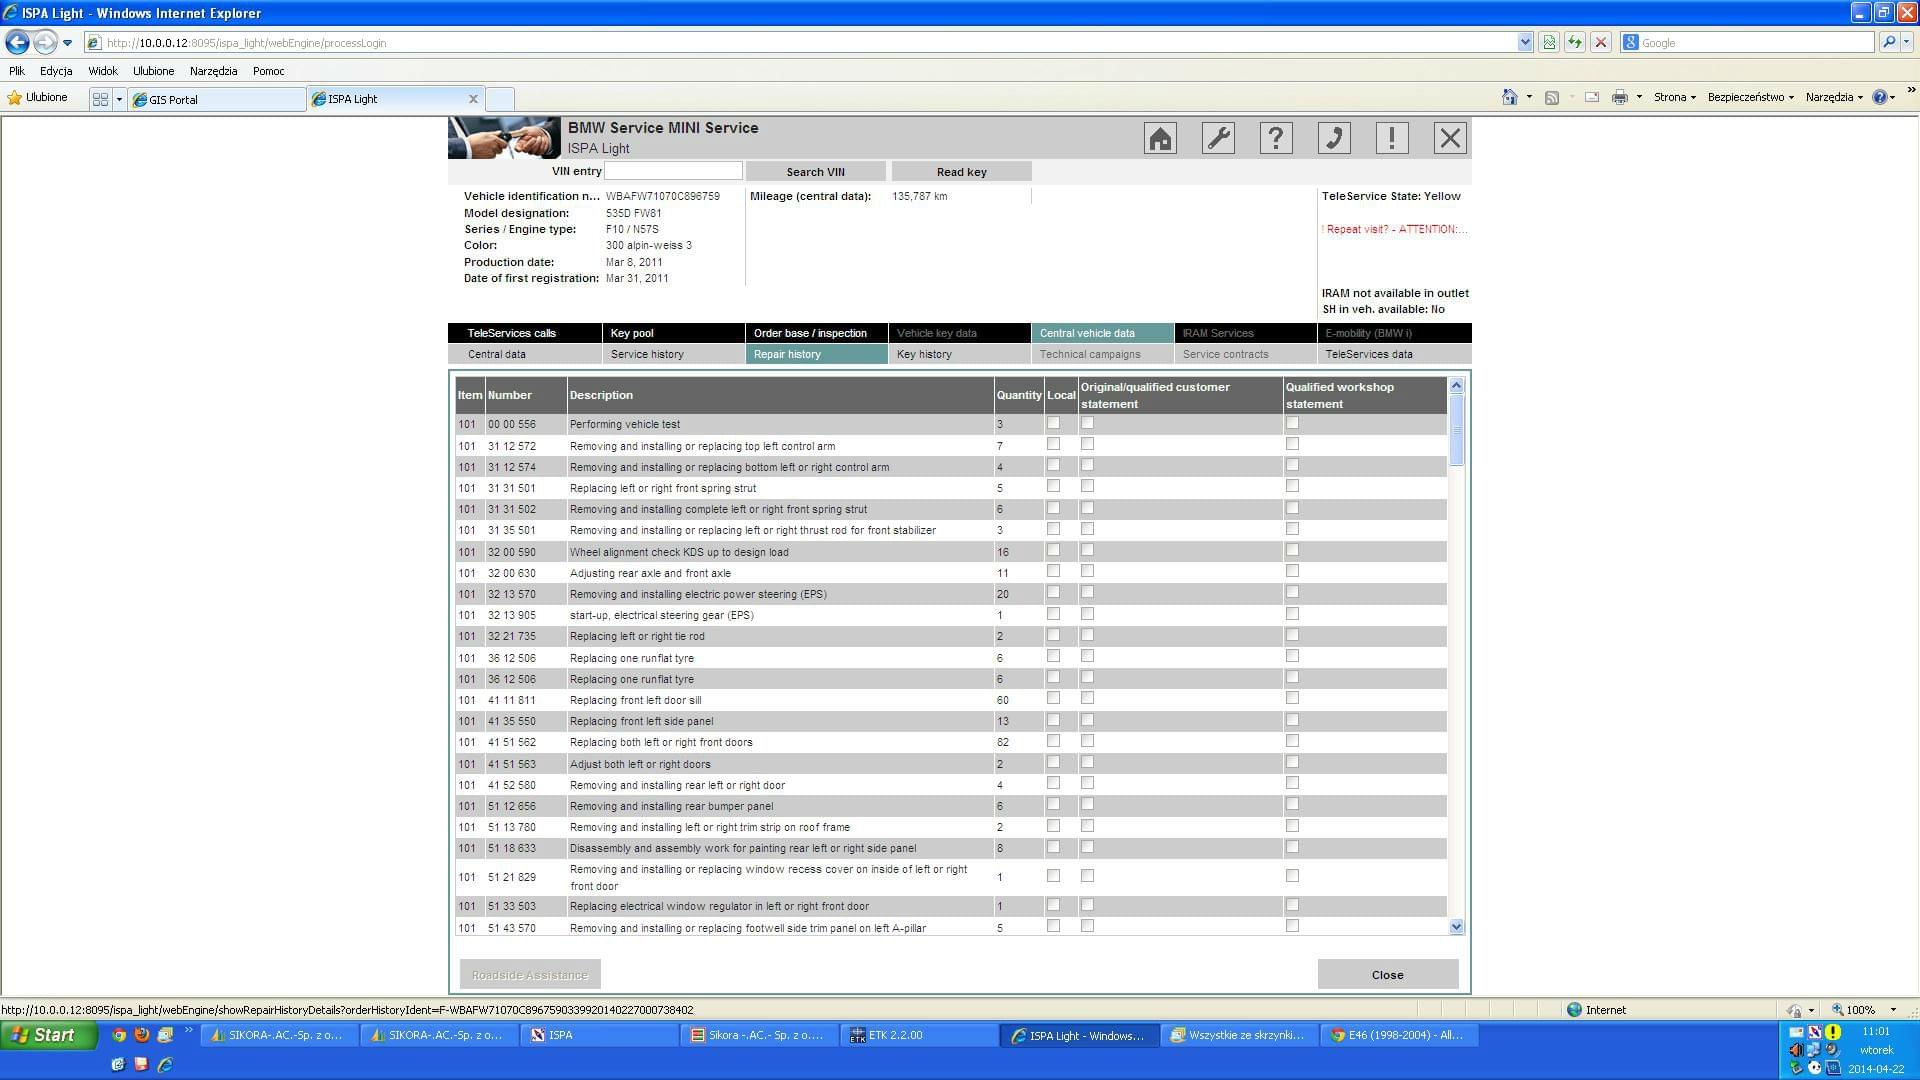Screen dimensions: 1920x1080
Task: Click the Close button below table
Action: (1387, 975)
